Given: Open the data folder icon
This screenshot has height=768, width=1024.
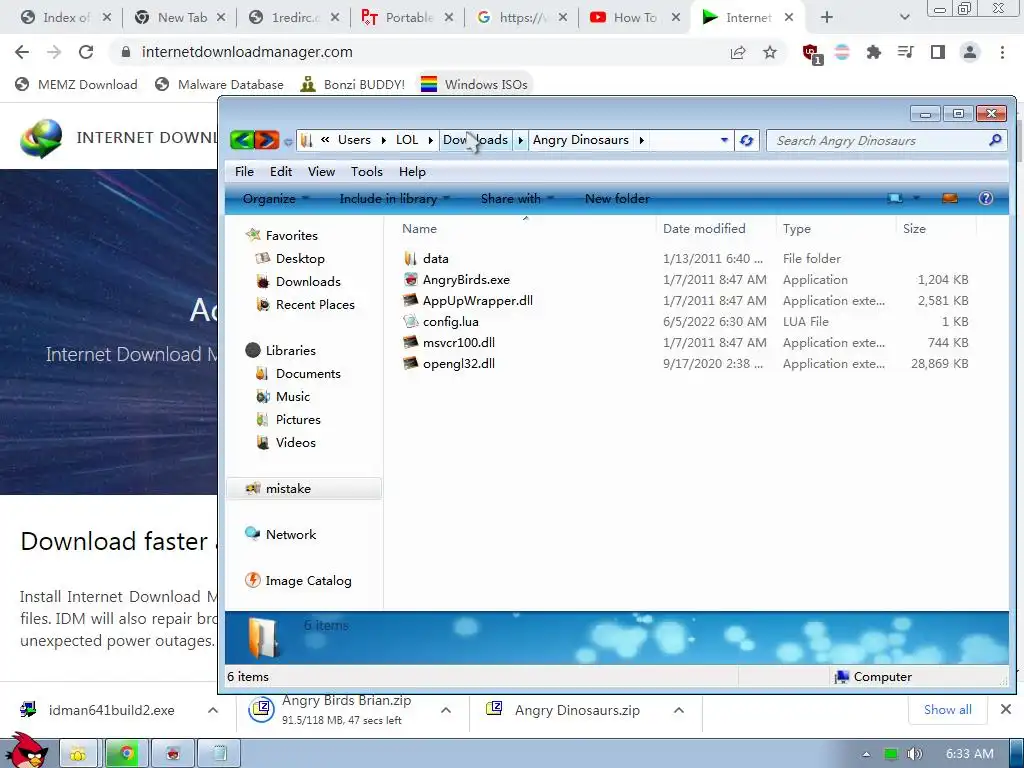Looking at the screenshot, I should click(410, 259).
